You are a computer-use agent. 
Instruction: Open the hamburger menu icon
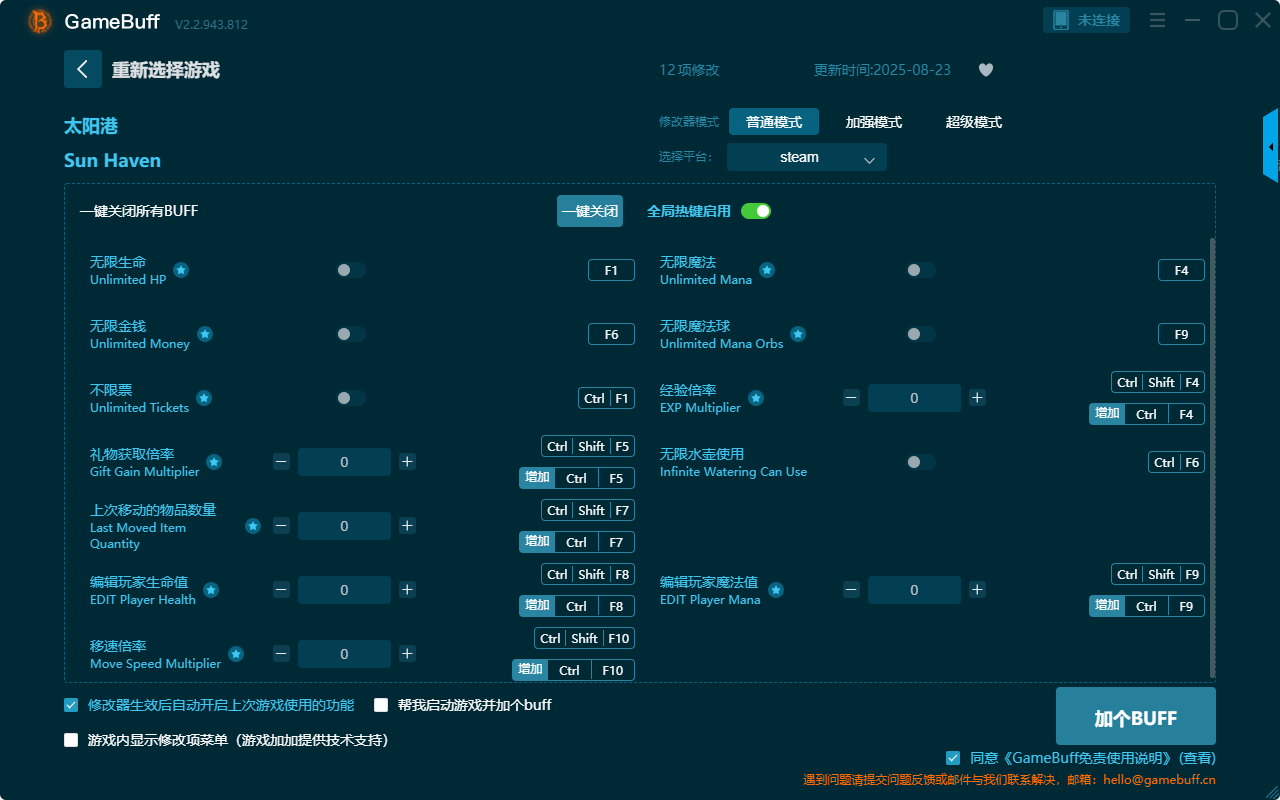(1157, 21)
